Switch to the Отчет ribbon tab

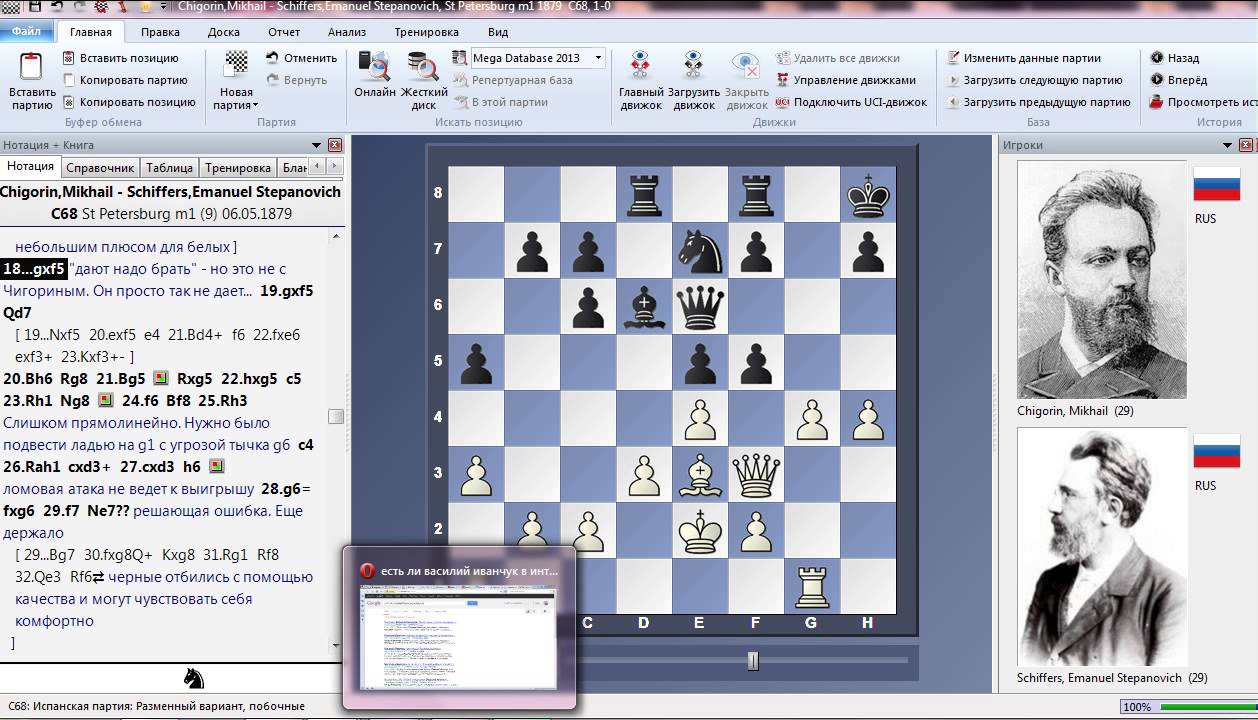click(284, 32)
